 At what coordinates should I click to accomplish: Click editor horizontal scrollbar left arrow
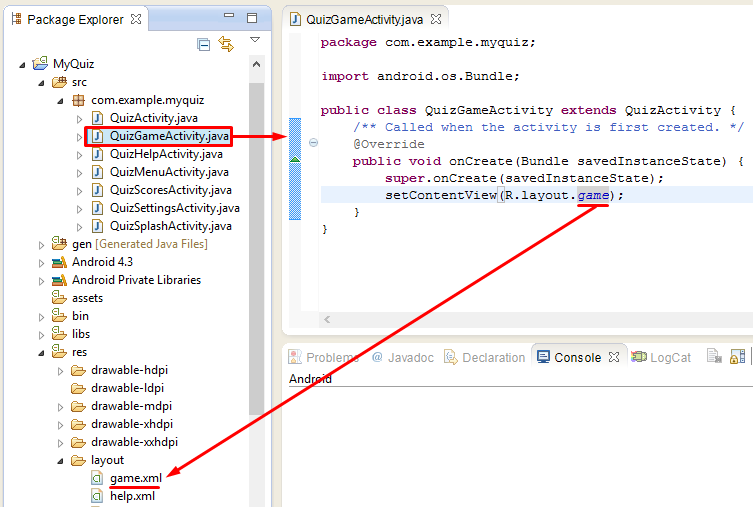pyautogui.click(x=327, y=319)
